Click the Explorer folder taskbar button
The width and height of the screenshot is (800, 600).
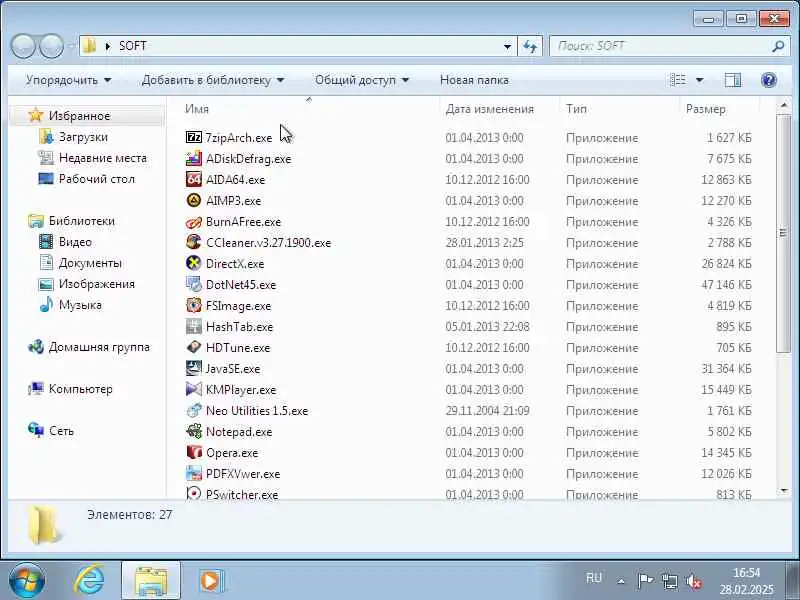tap(151, 581)
